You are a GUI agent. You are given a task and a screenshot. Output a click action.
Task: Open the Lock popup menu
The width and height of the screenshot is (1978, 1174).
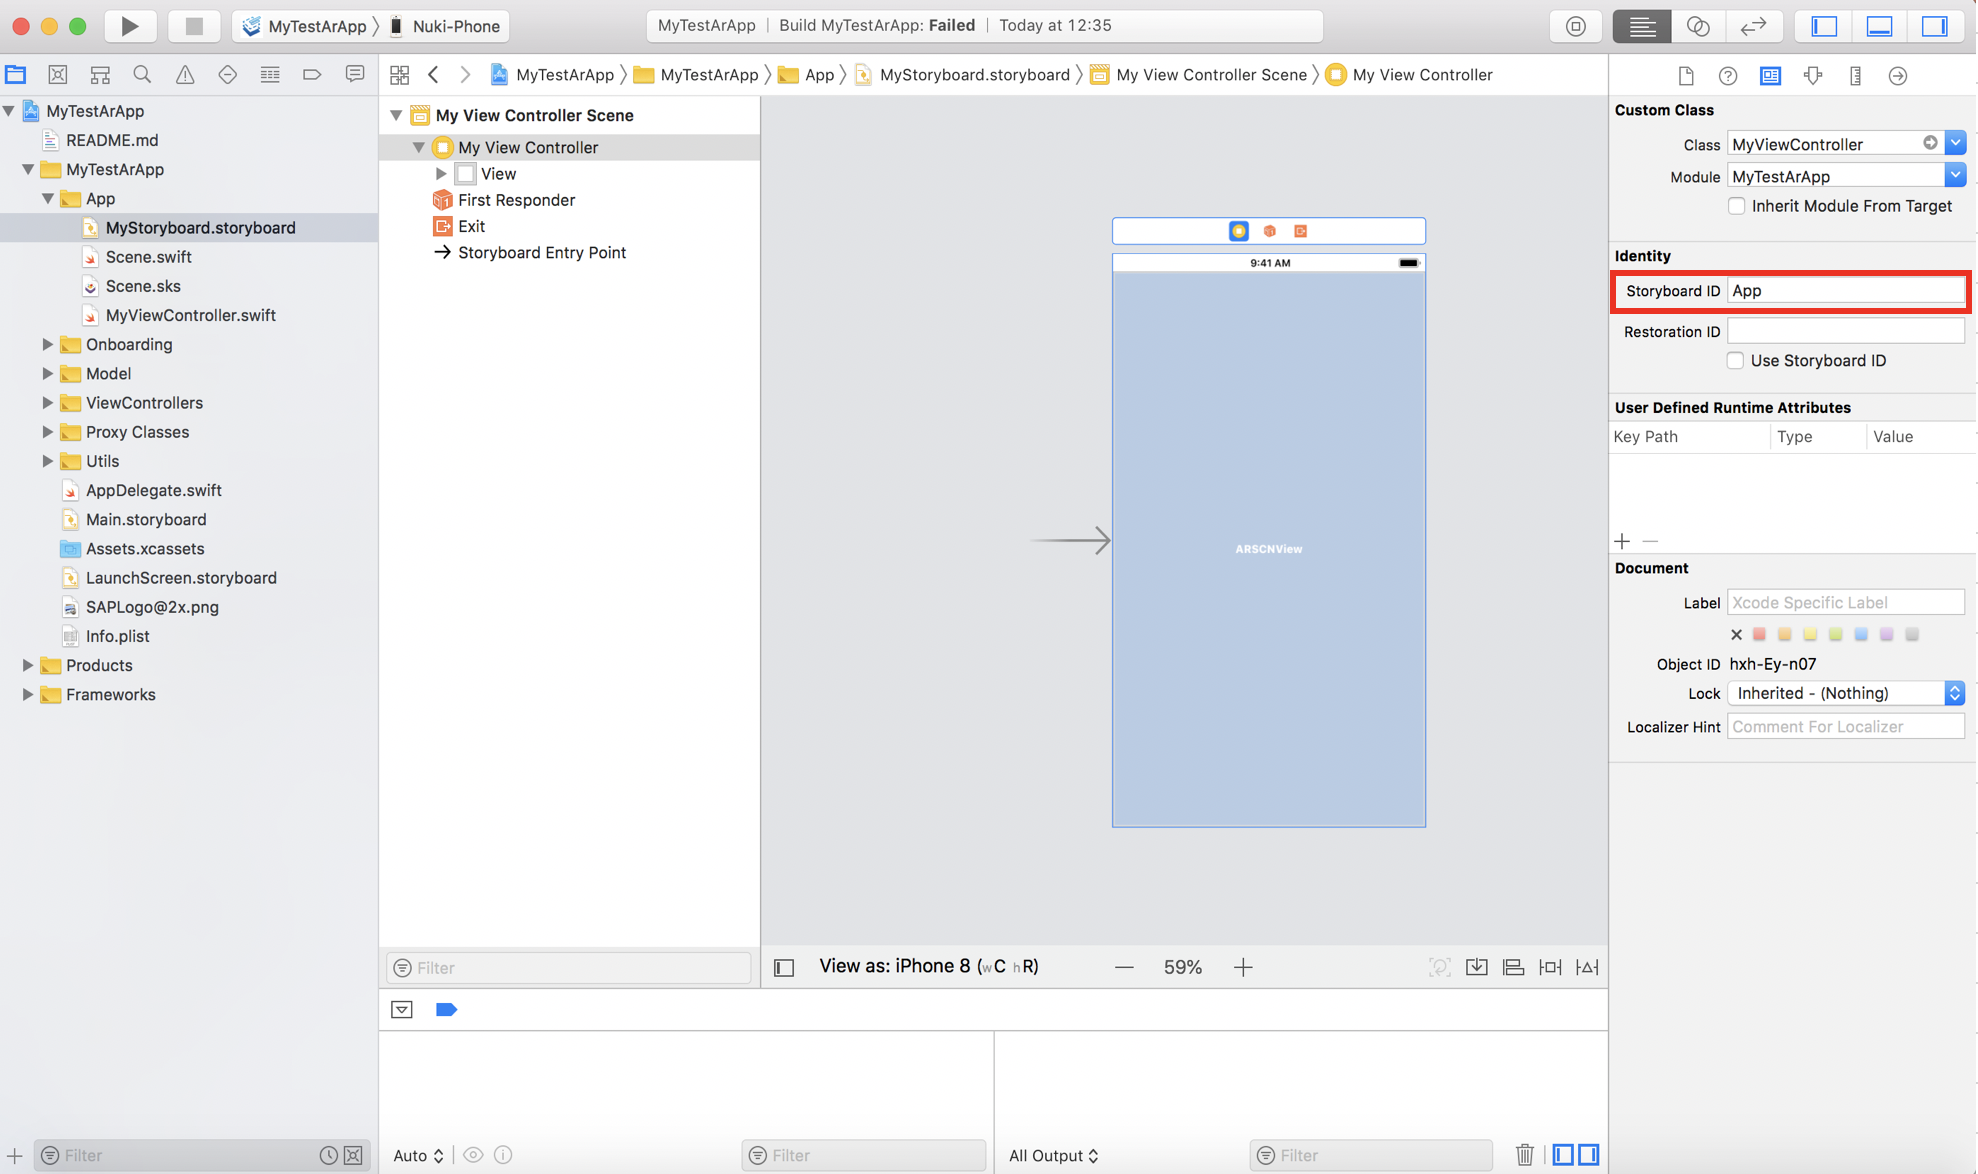click(1845, 693)
